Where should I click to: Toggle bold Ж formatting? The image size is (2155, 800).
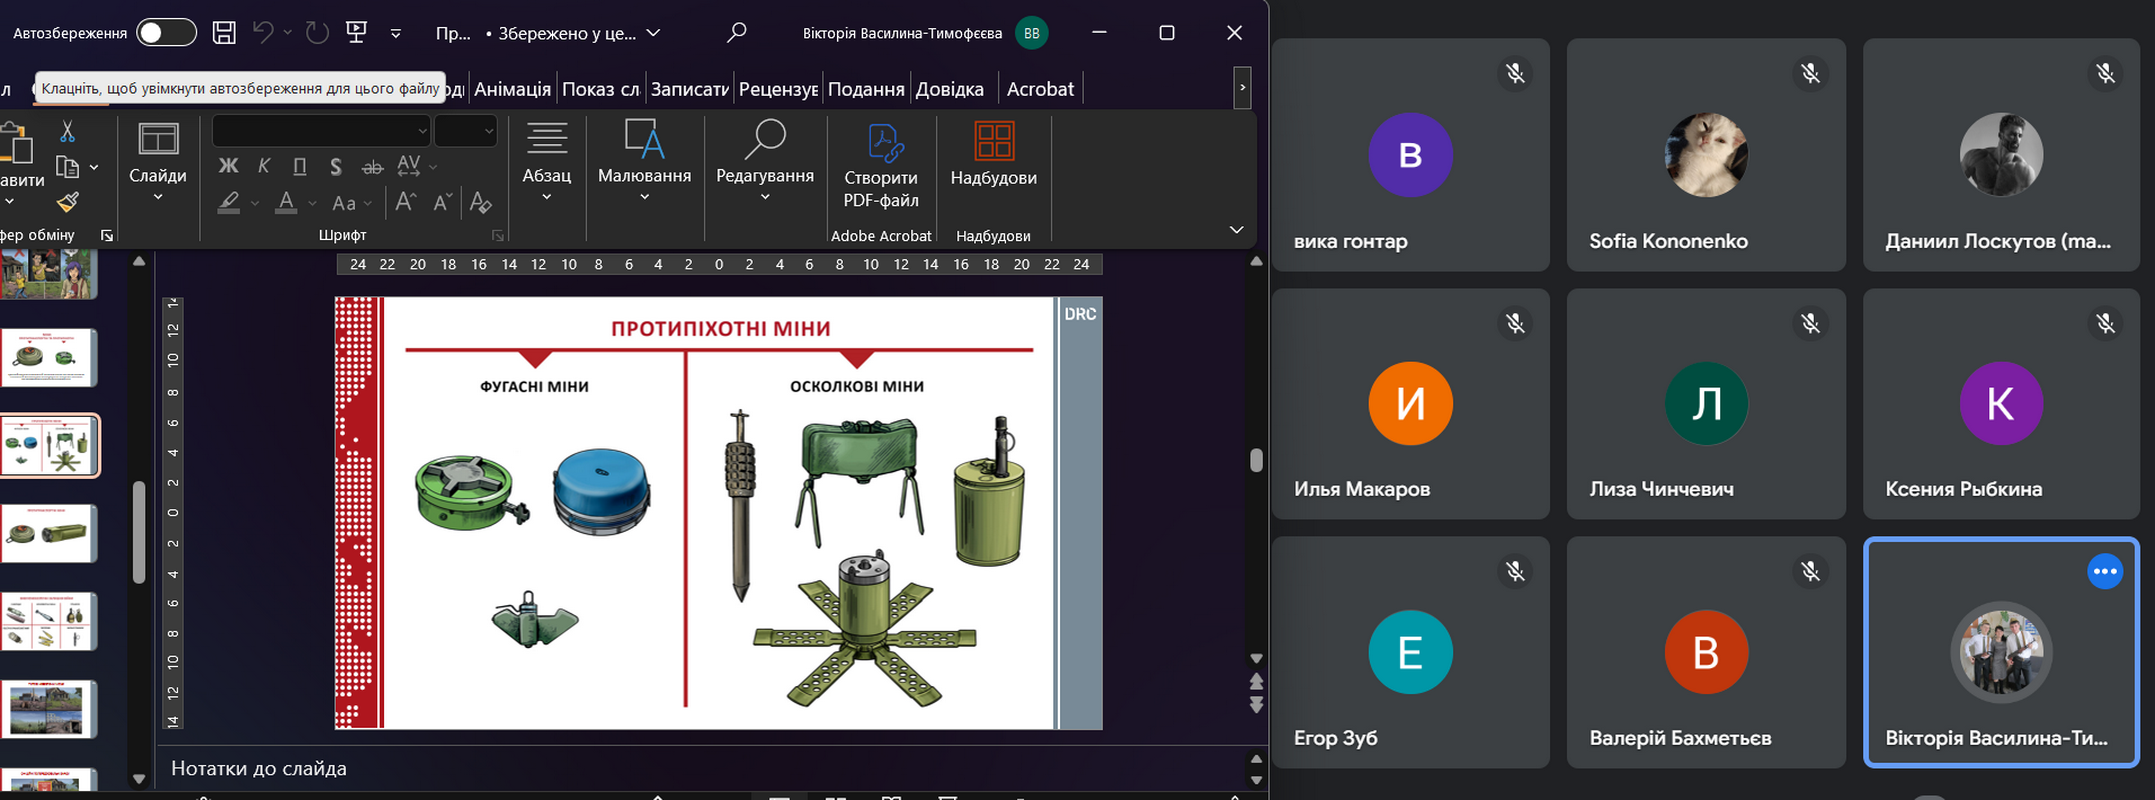[x=228, y=166]
